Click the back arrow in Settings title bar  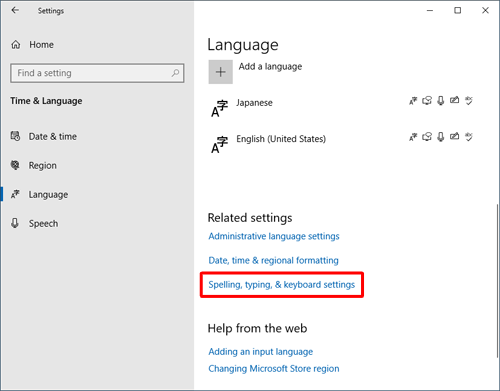point(15,10)
